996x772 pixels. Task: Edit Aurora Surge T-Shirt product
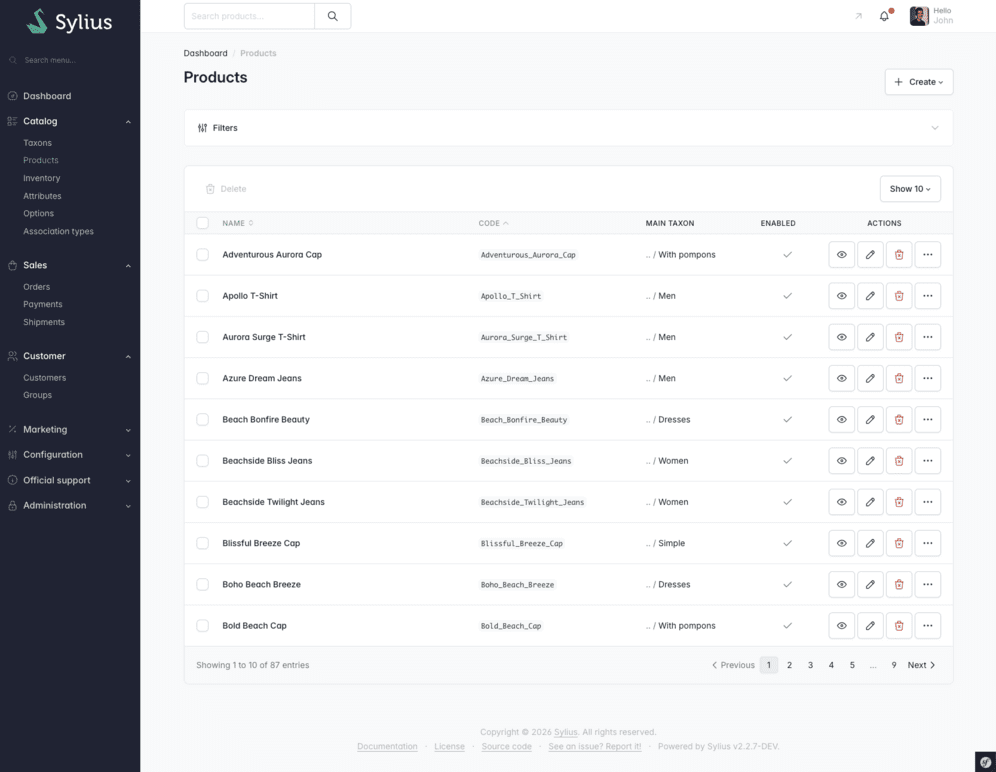pos(870,337)
